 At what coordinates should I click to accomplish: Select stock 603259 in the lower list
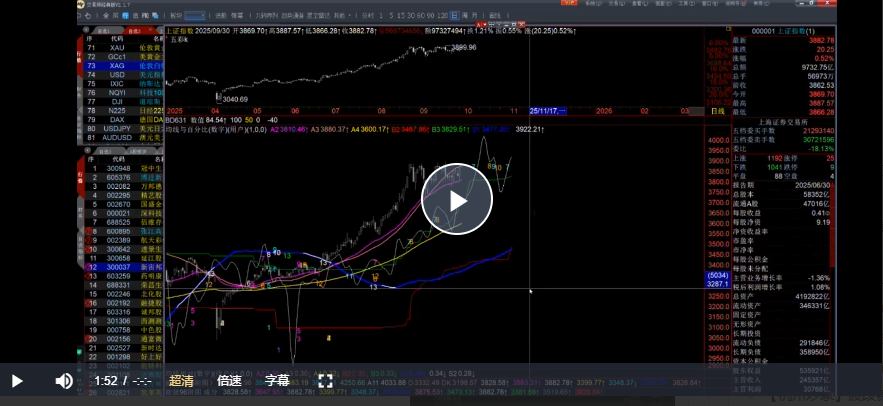(123, 276)
